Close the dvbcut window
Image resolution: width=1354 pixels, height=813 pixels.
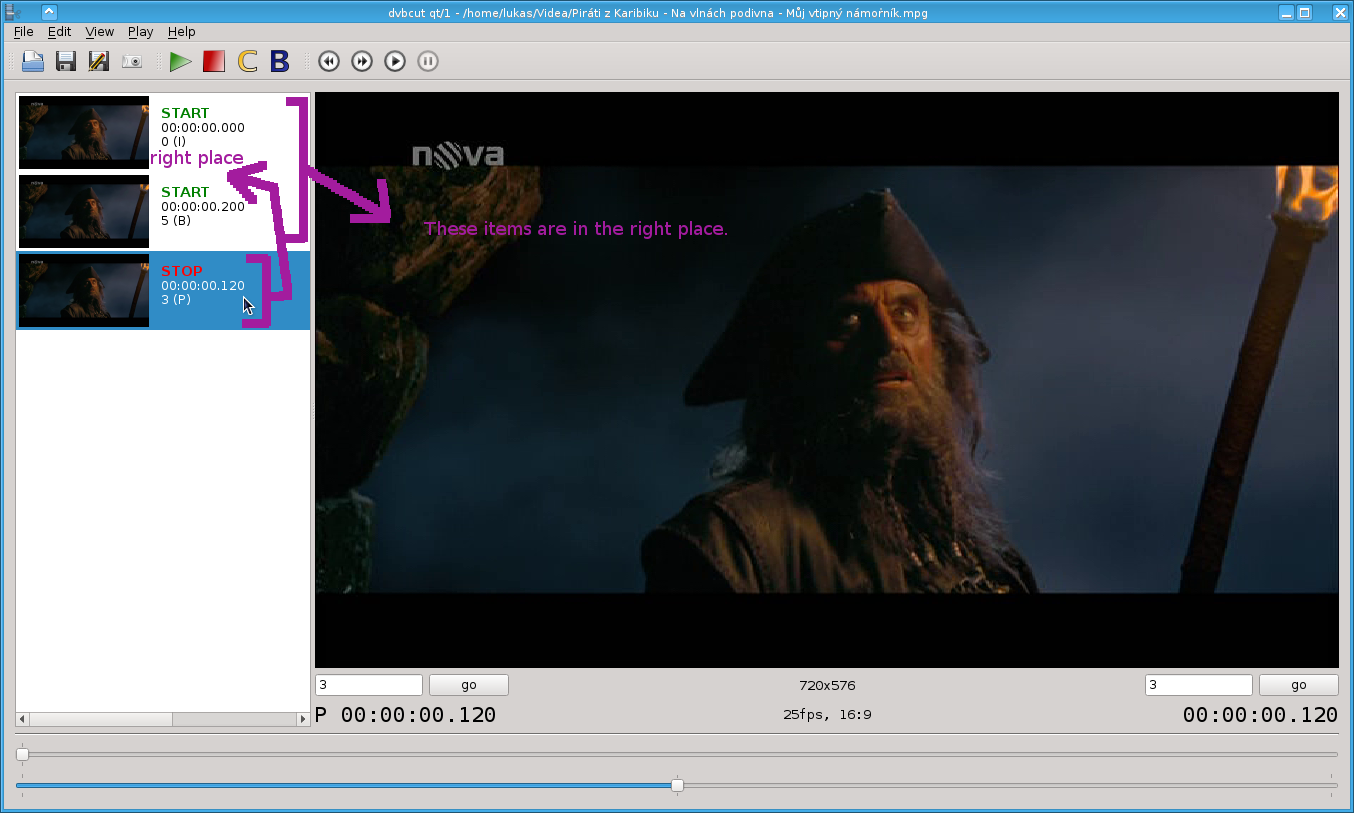click(x=1339, y=12)
